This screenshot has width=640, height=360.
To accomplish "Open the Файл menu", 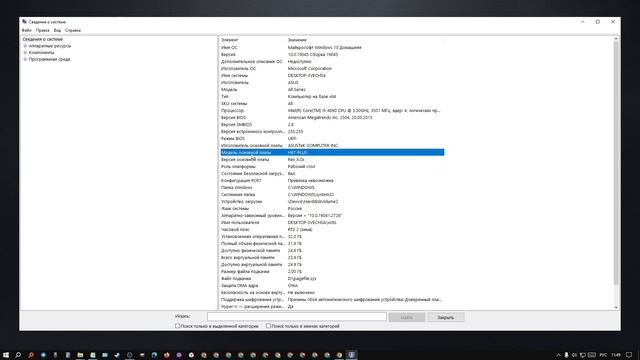I will 27,30.
